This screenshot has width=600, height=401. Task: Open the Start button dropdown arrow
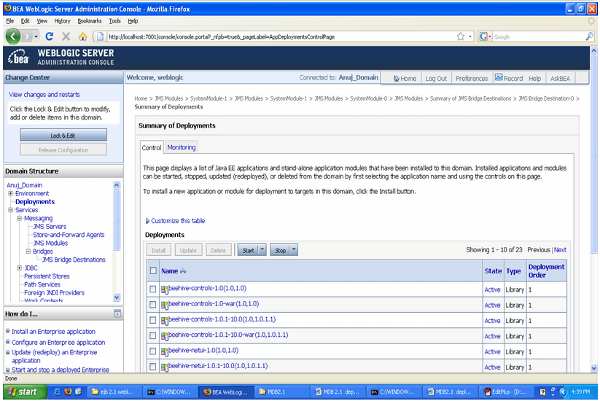coord(262,250)
